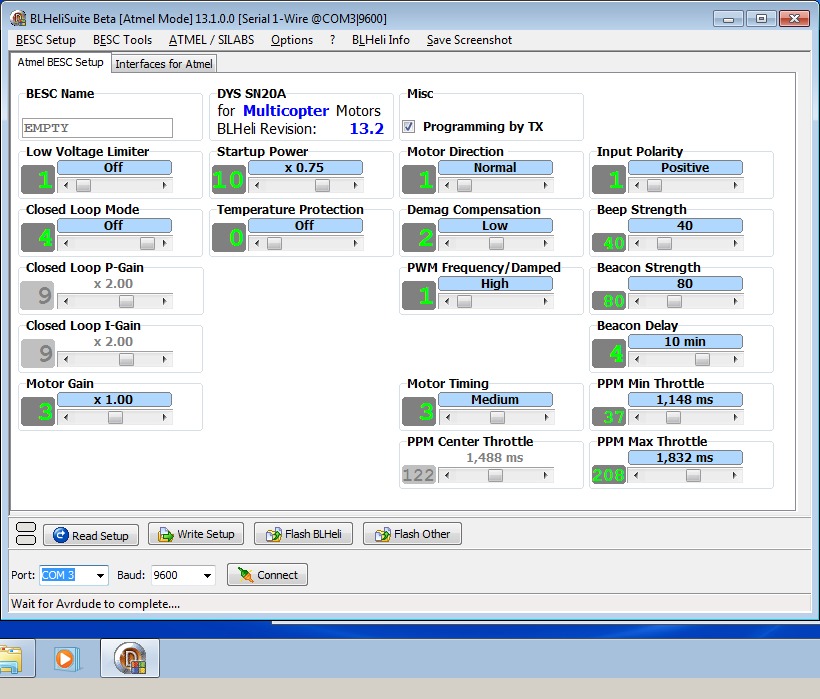Click the Motor Timing slider thumb

tap(497, 417)
